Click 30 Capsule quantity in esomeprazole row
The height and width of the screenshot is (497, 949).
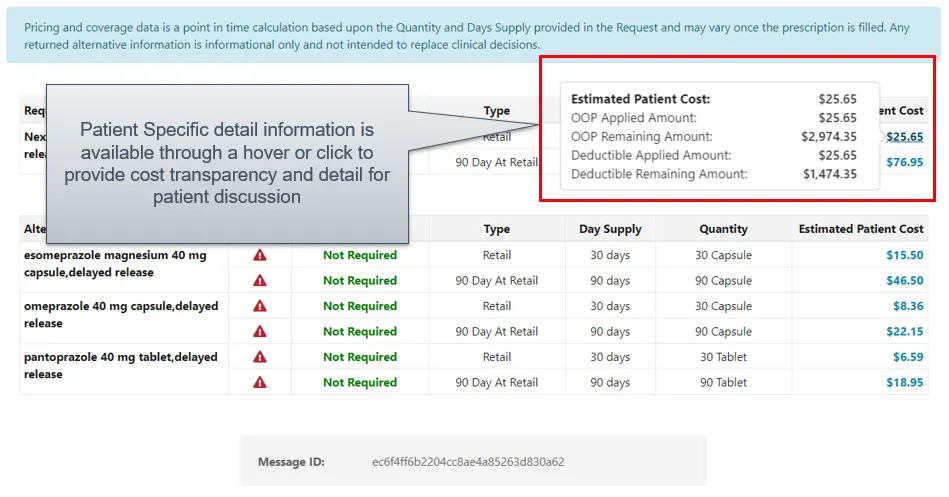(x=723, y=255)
